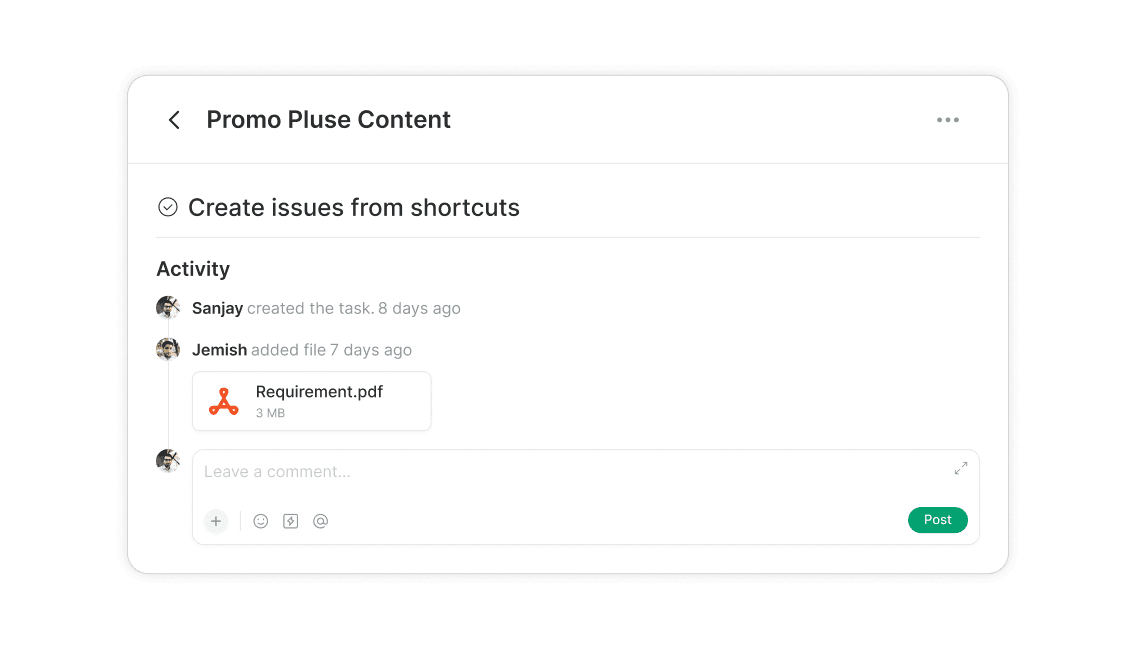Viewport: 1136px width, 648px height.
Task: Mark the task checkmark circle as done
Action: click(x=167, y=207)
